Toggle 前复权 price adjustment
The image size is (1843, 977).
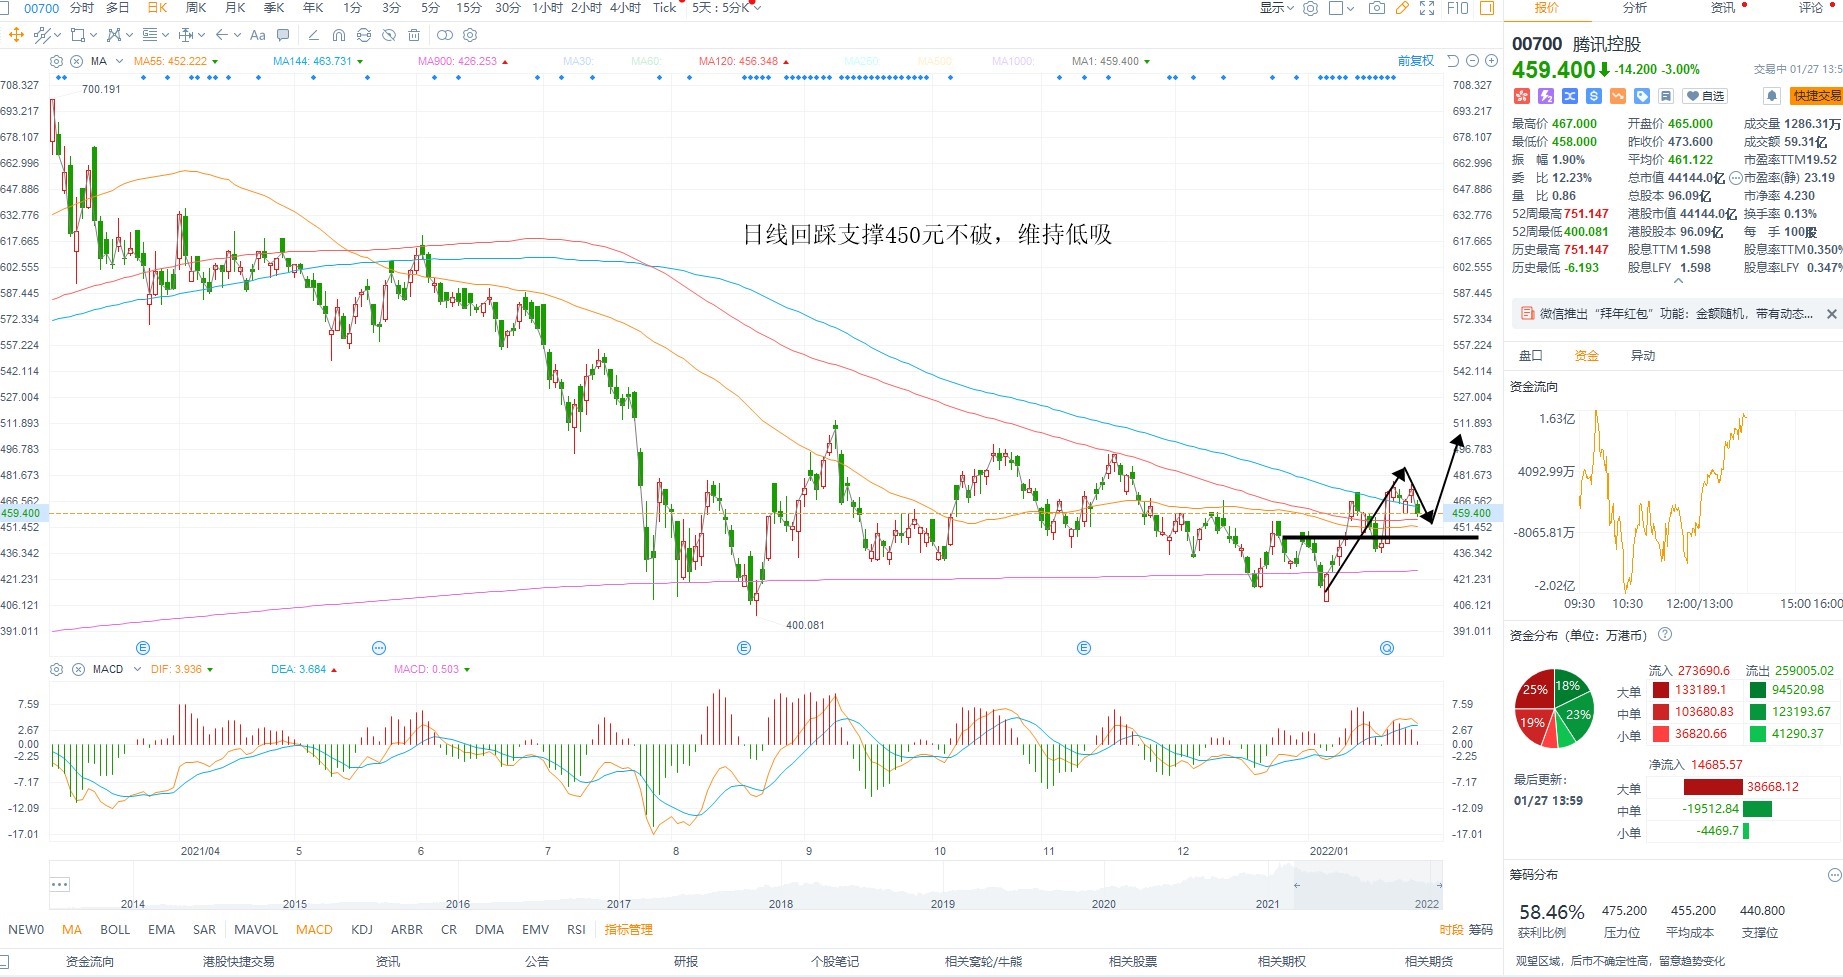coord(1416,61)
